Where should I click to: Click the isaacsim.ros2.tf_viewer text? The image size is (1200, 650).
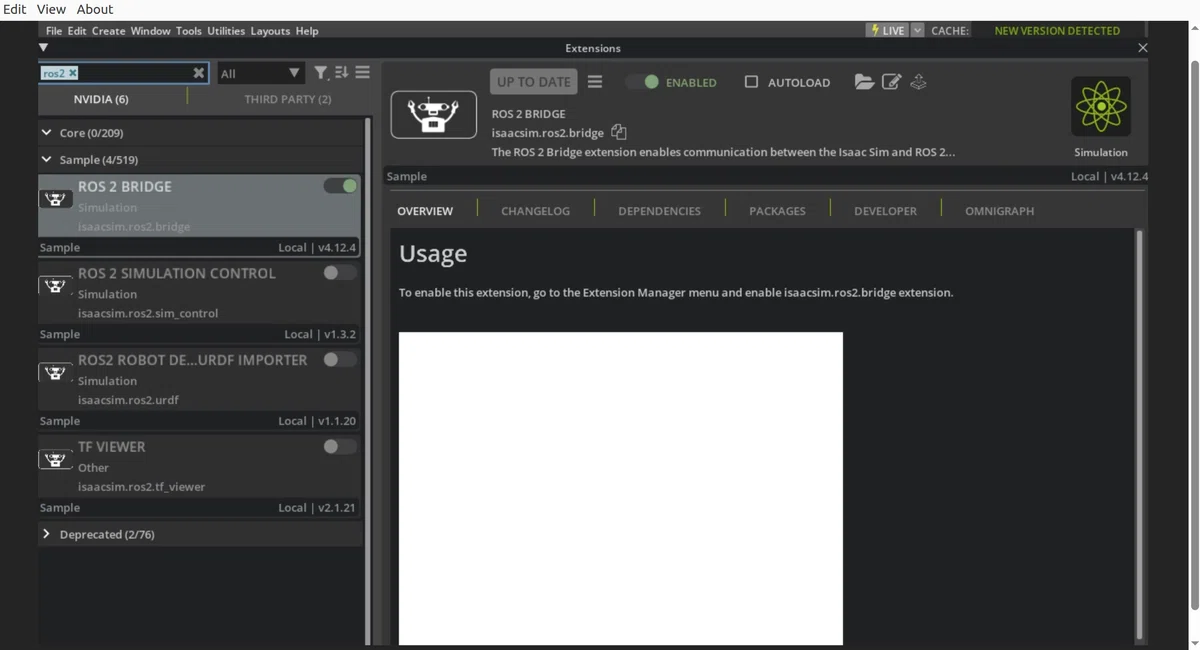141,487
